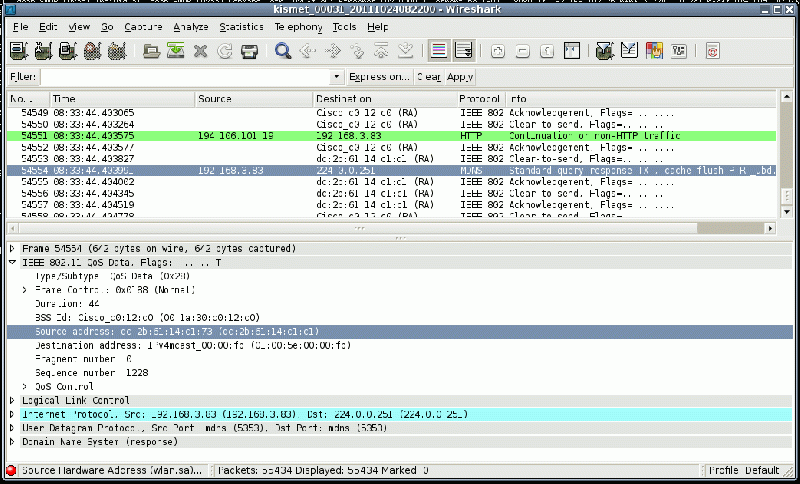The height and width of the screenshot is (484, 800).
Task: Expand the QoS Control subtree
Action: click(24, 387)
